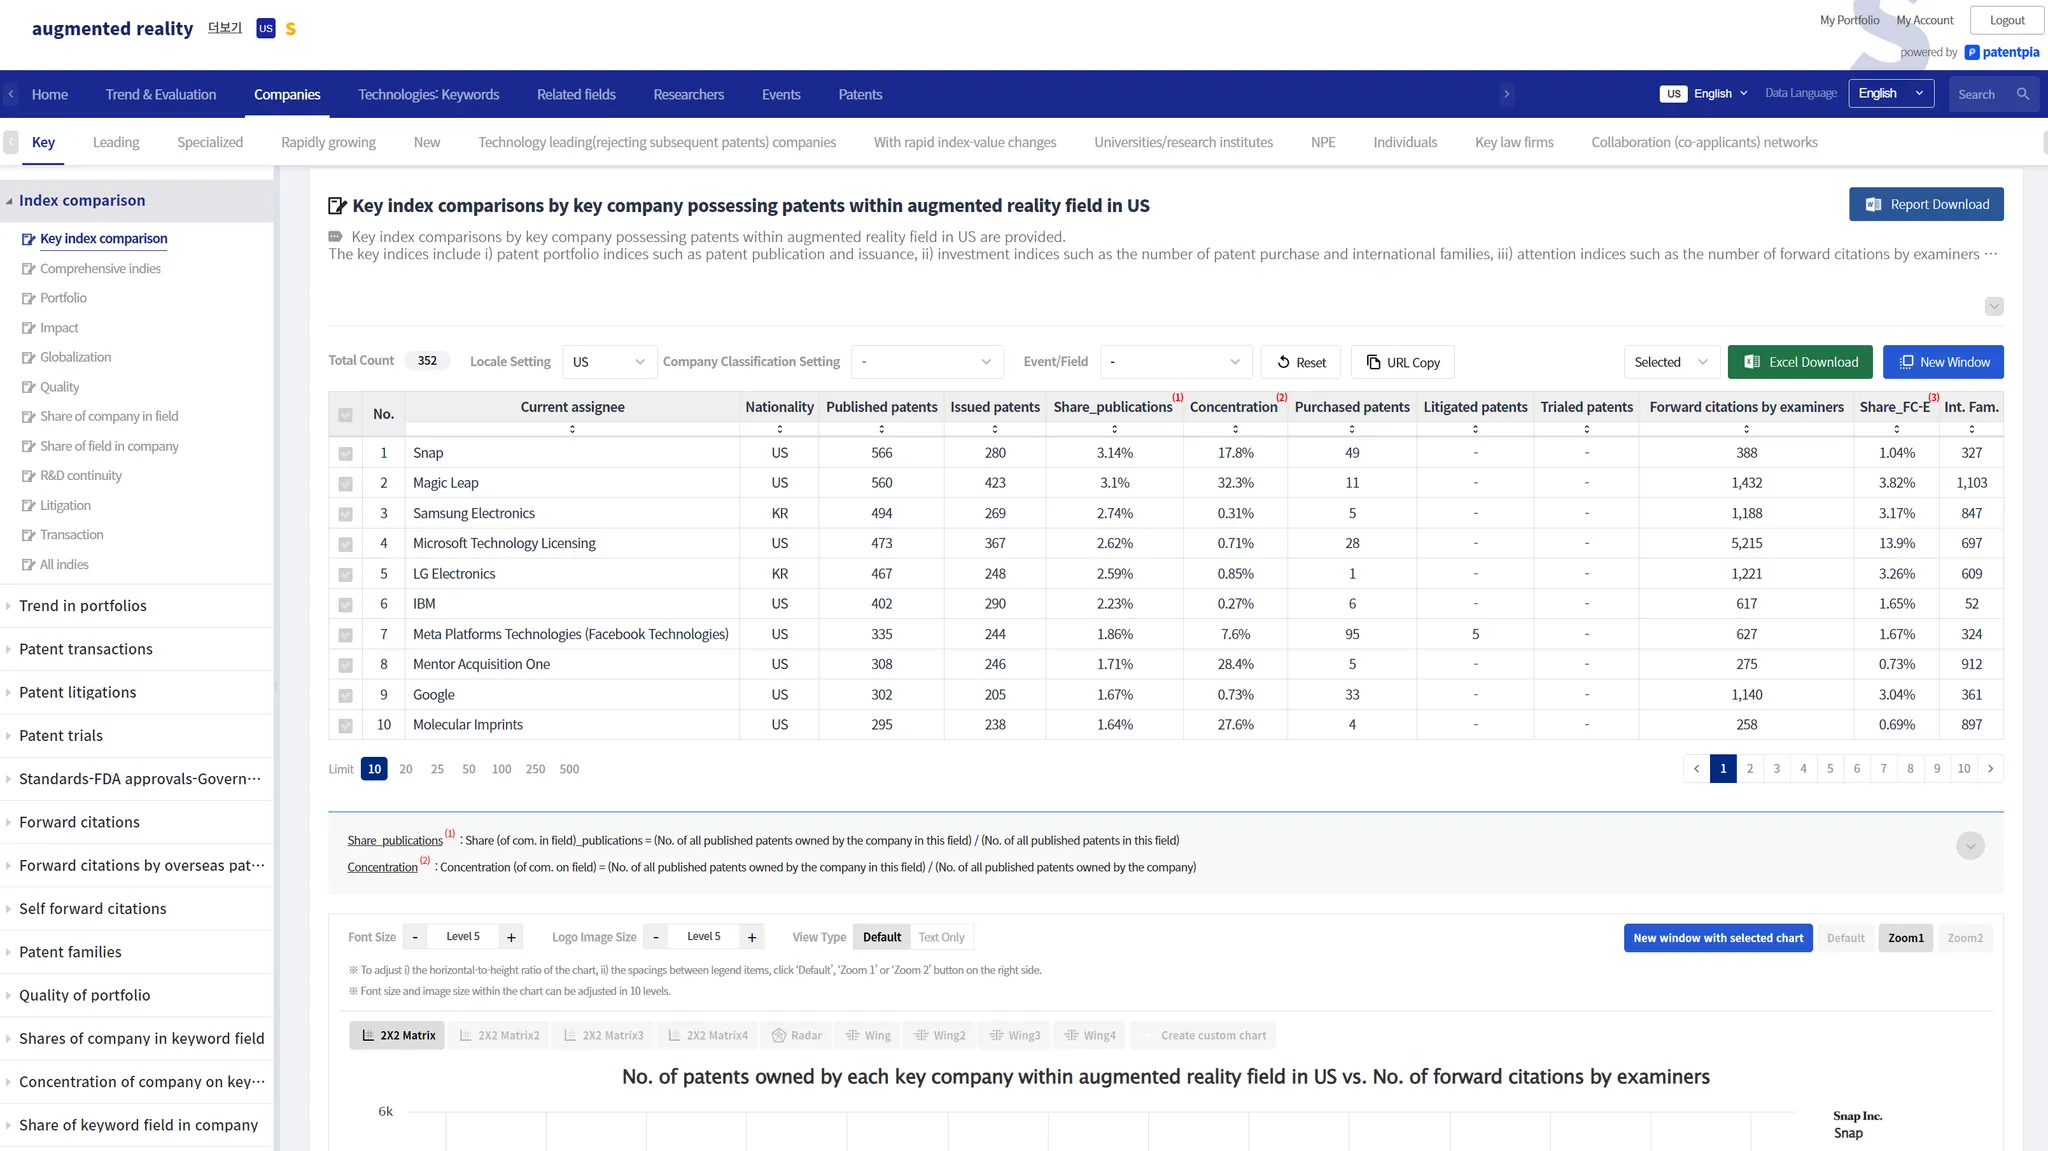
Task: Click the search magnifier icon
Action: 2022,94
